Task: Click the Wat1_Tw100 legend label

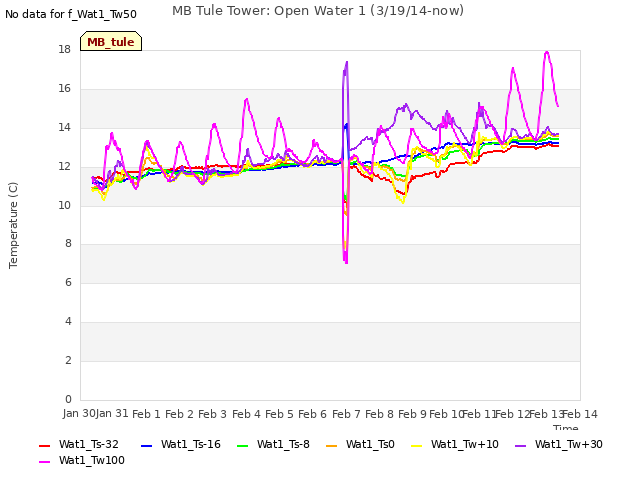Action: (92, 460)
